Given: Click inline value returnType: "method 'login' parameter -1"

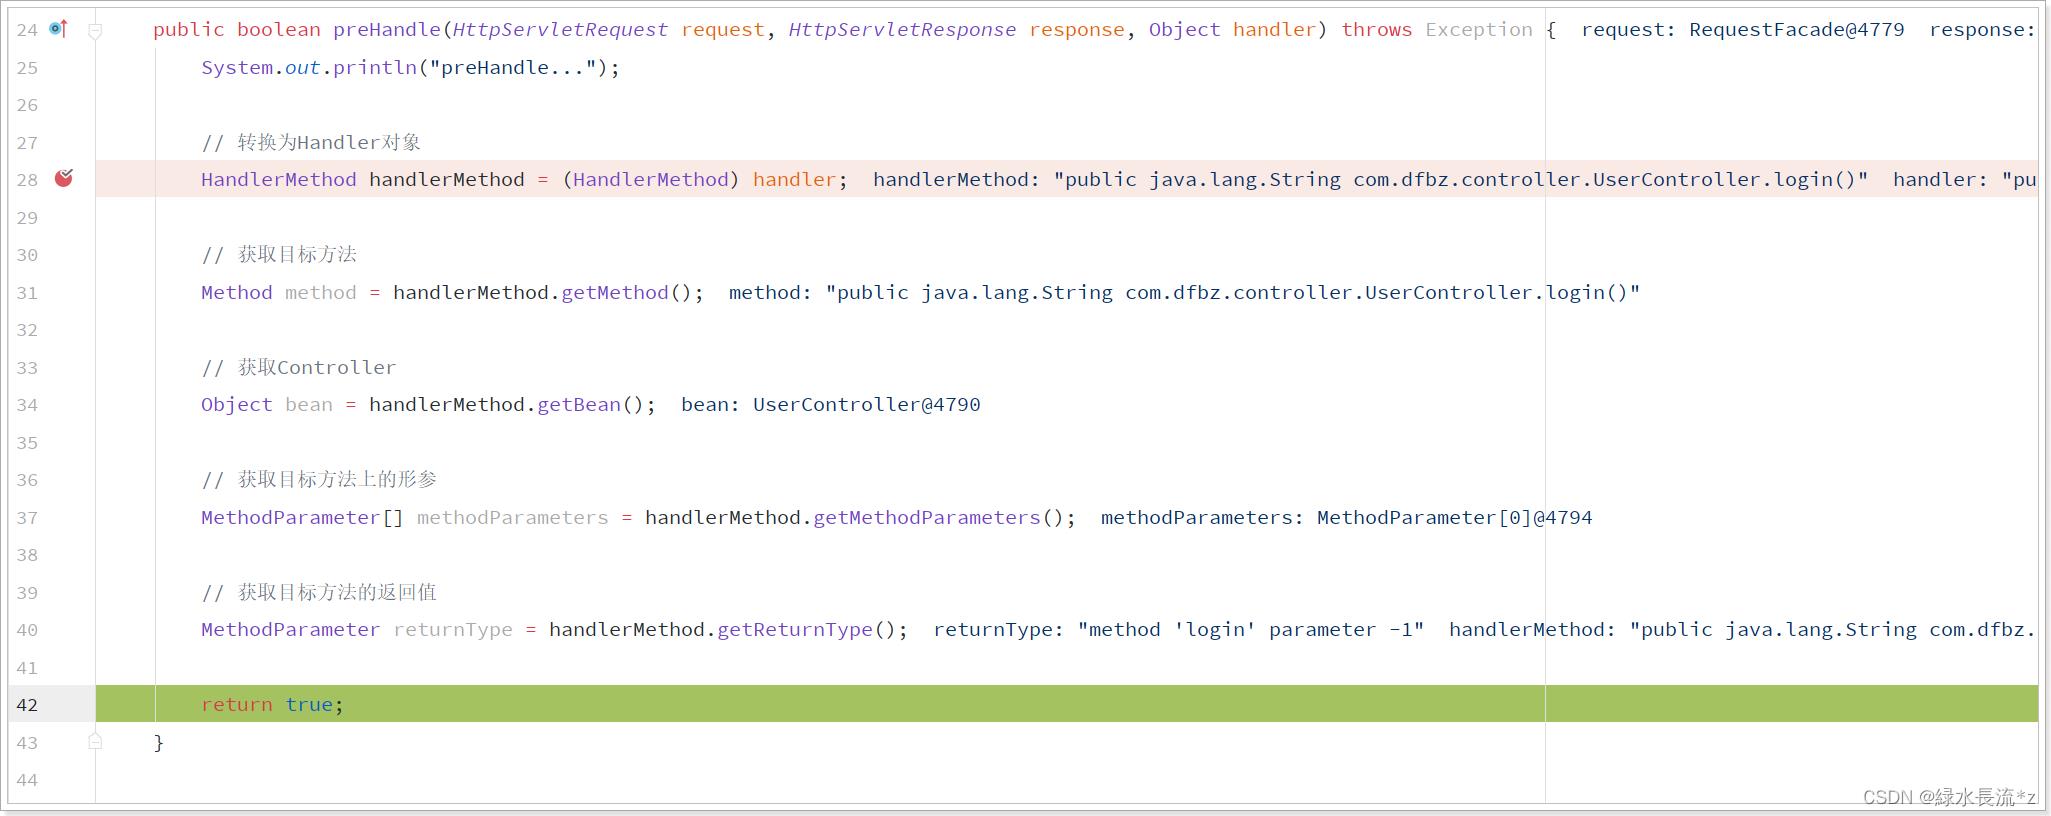Looking at the screenshot, I should tap(1179, 630).
